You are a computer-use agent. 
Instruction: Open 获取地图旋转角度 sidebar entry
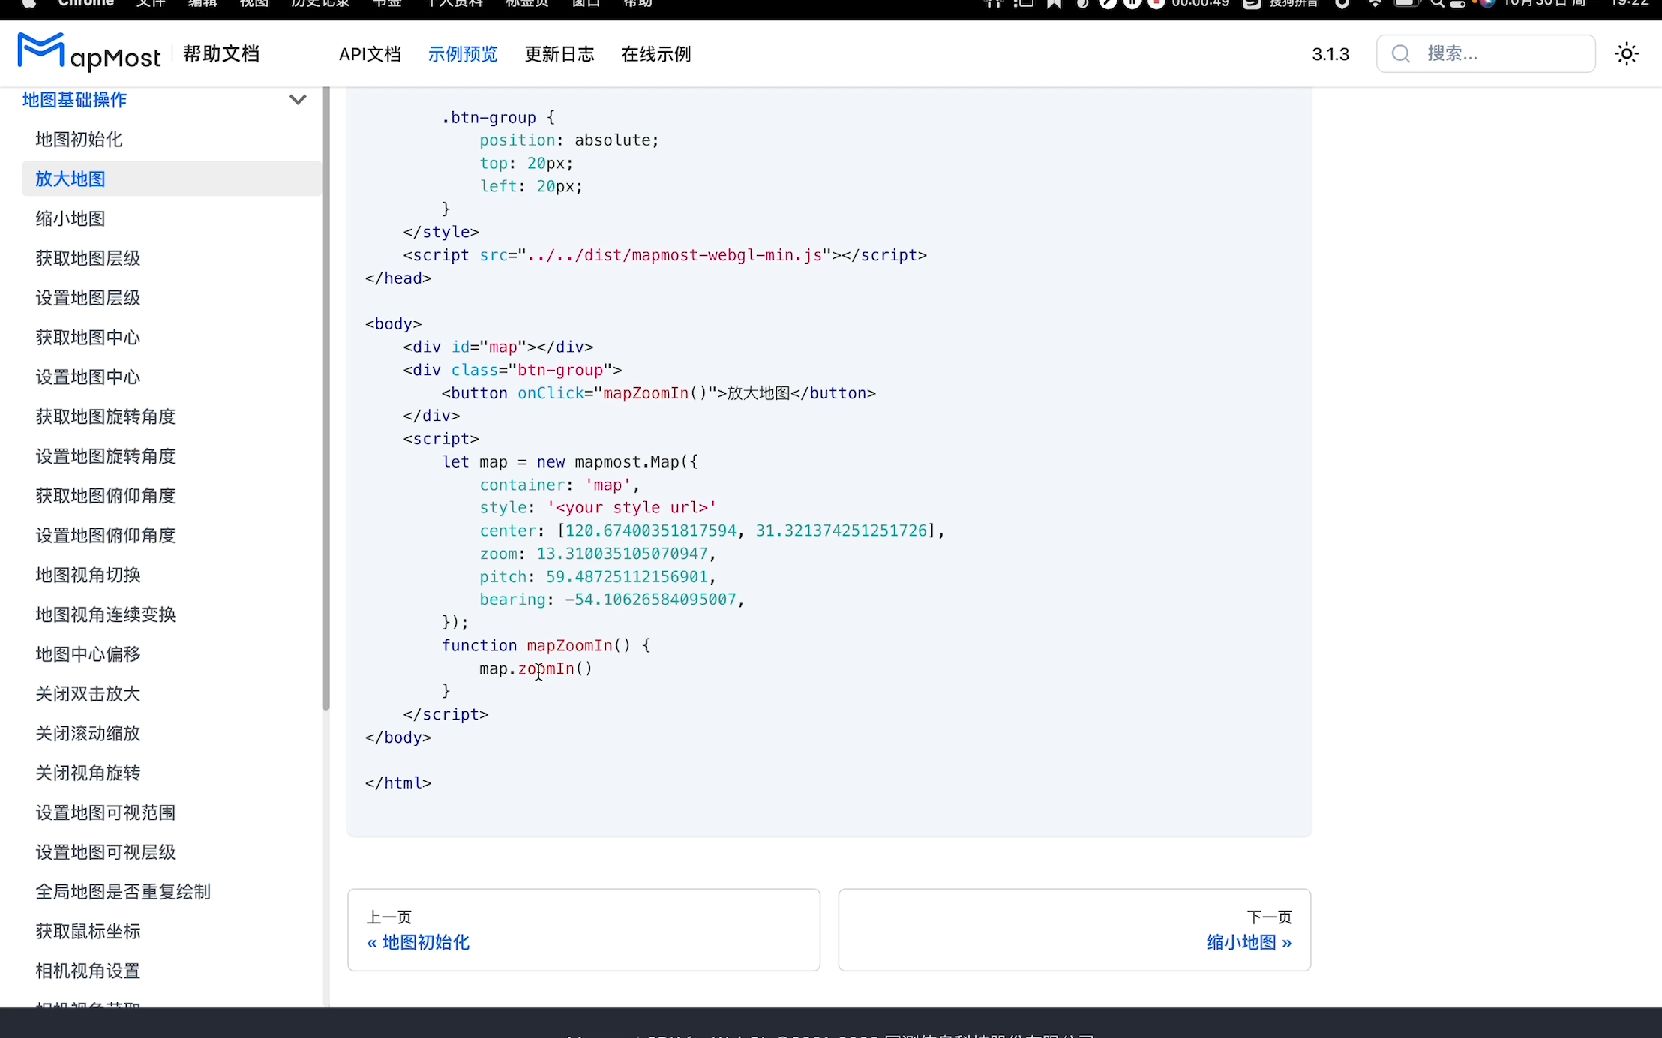click(x=106, y=417)
